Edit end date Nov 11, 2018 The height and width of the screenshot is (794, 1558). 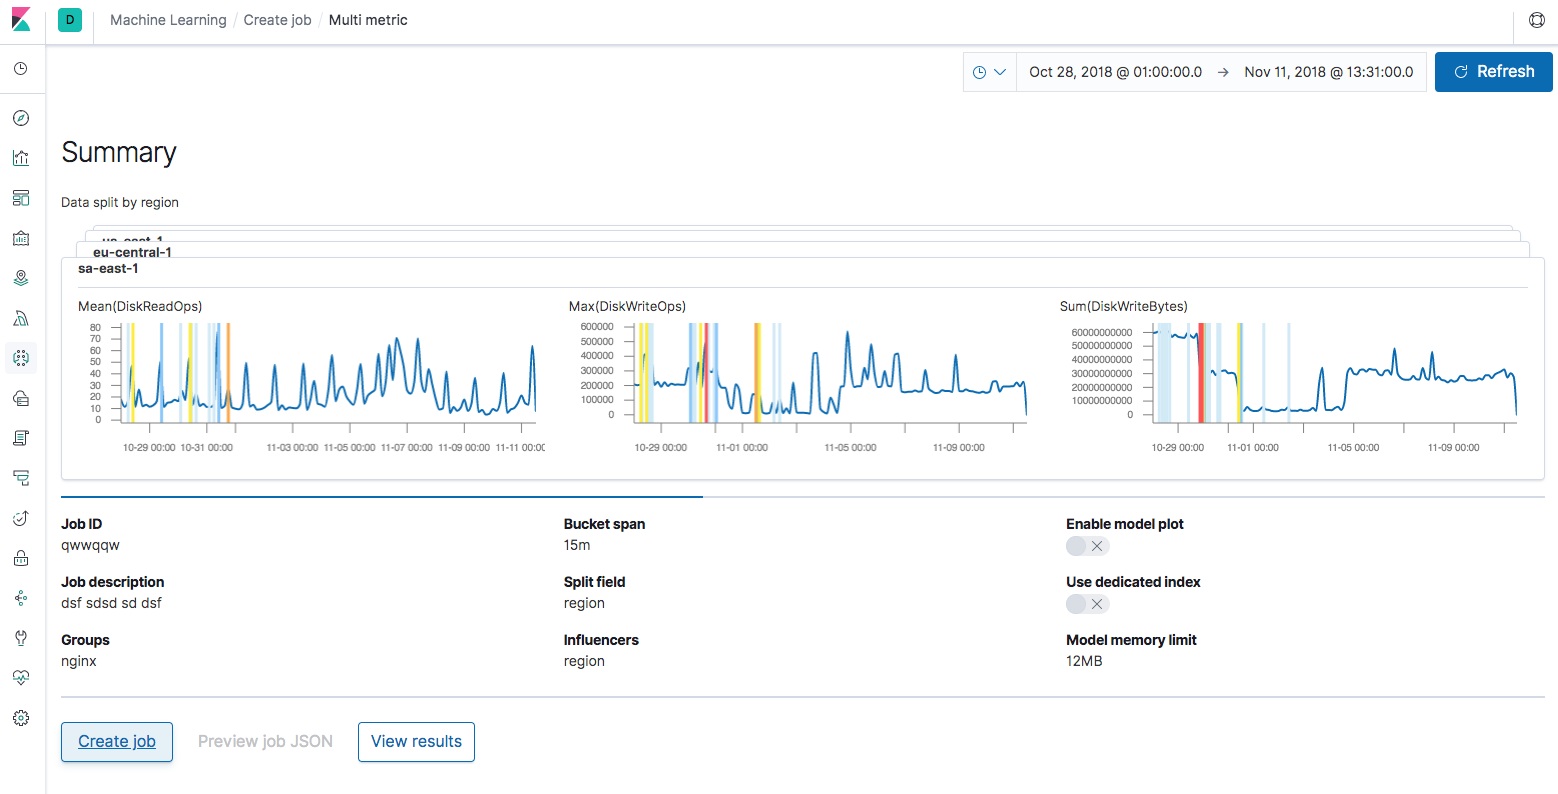pos(1329,72)
